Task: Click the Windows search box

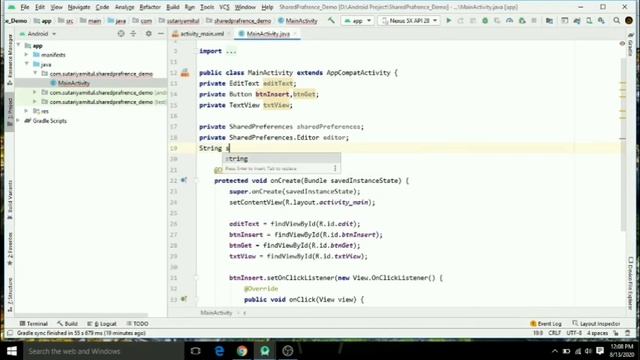Action: [104, 351]
